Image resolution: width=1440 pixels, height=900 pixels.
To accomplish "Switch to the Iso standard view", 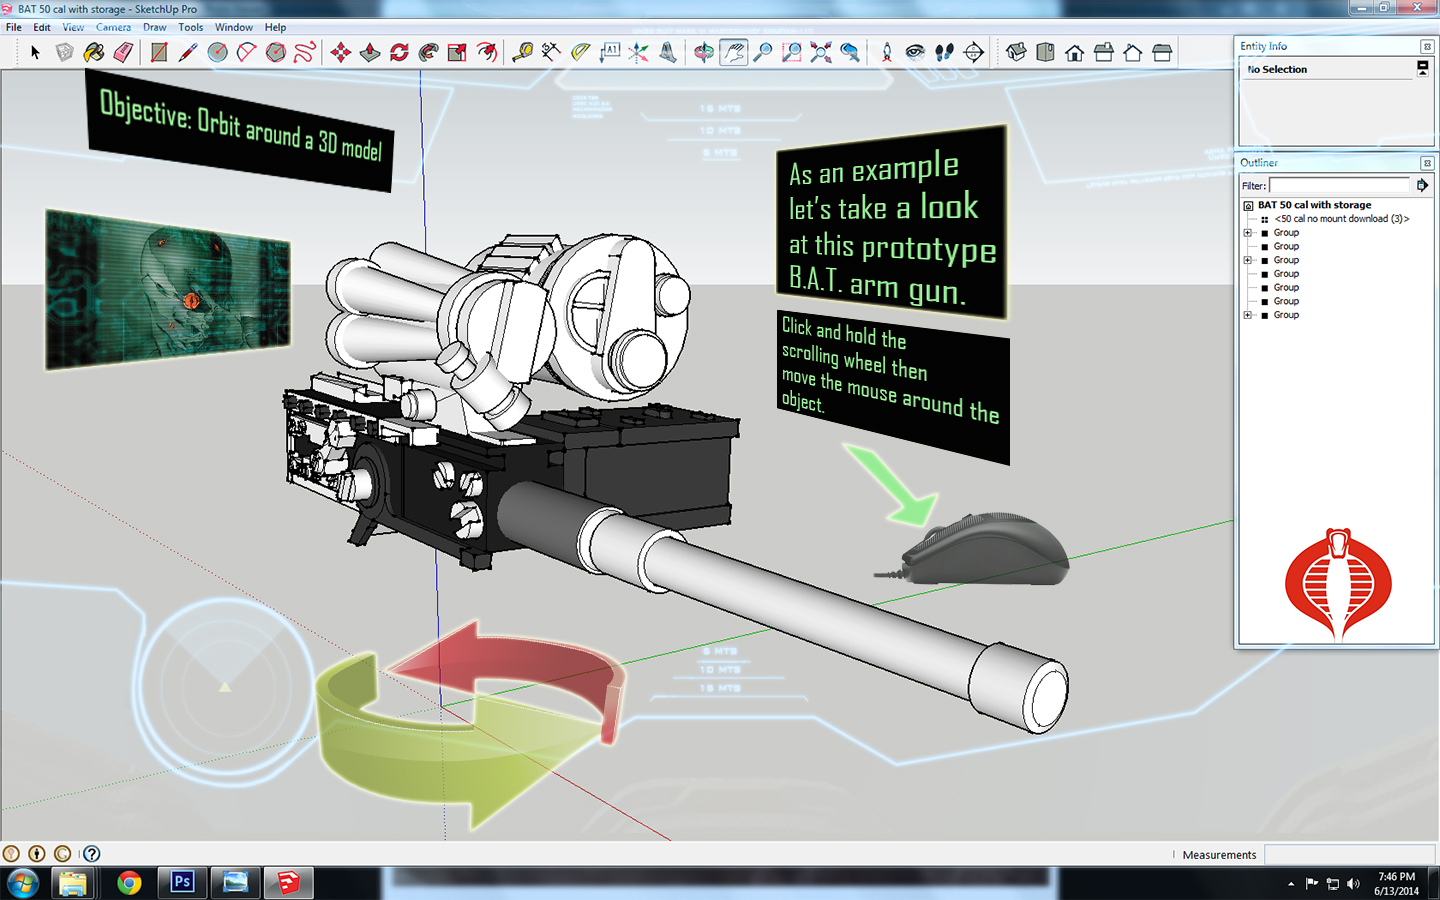I will pos(1018,52).
